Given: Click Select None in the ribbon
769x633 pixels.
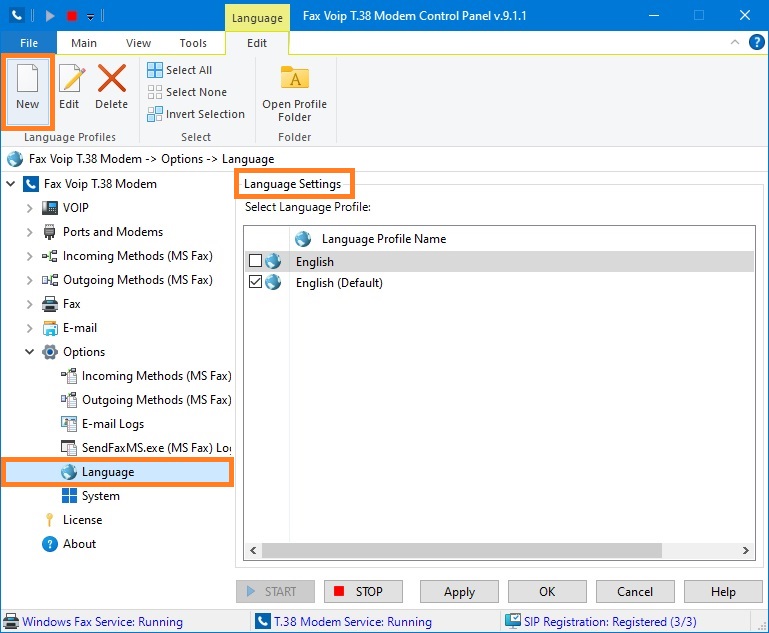Looking at the screenshot, I should tap(187, 92).
